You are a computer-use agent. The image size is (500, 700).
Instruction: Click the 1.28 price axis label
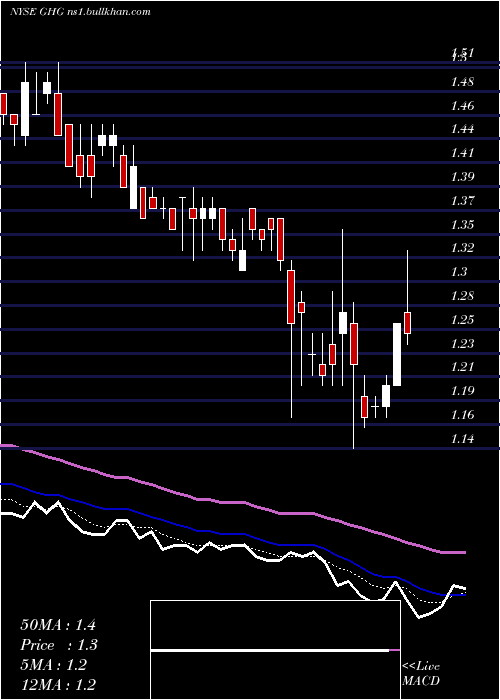(x=462, y=296)
